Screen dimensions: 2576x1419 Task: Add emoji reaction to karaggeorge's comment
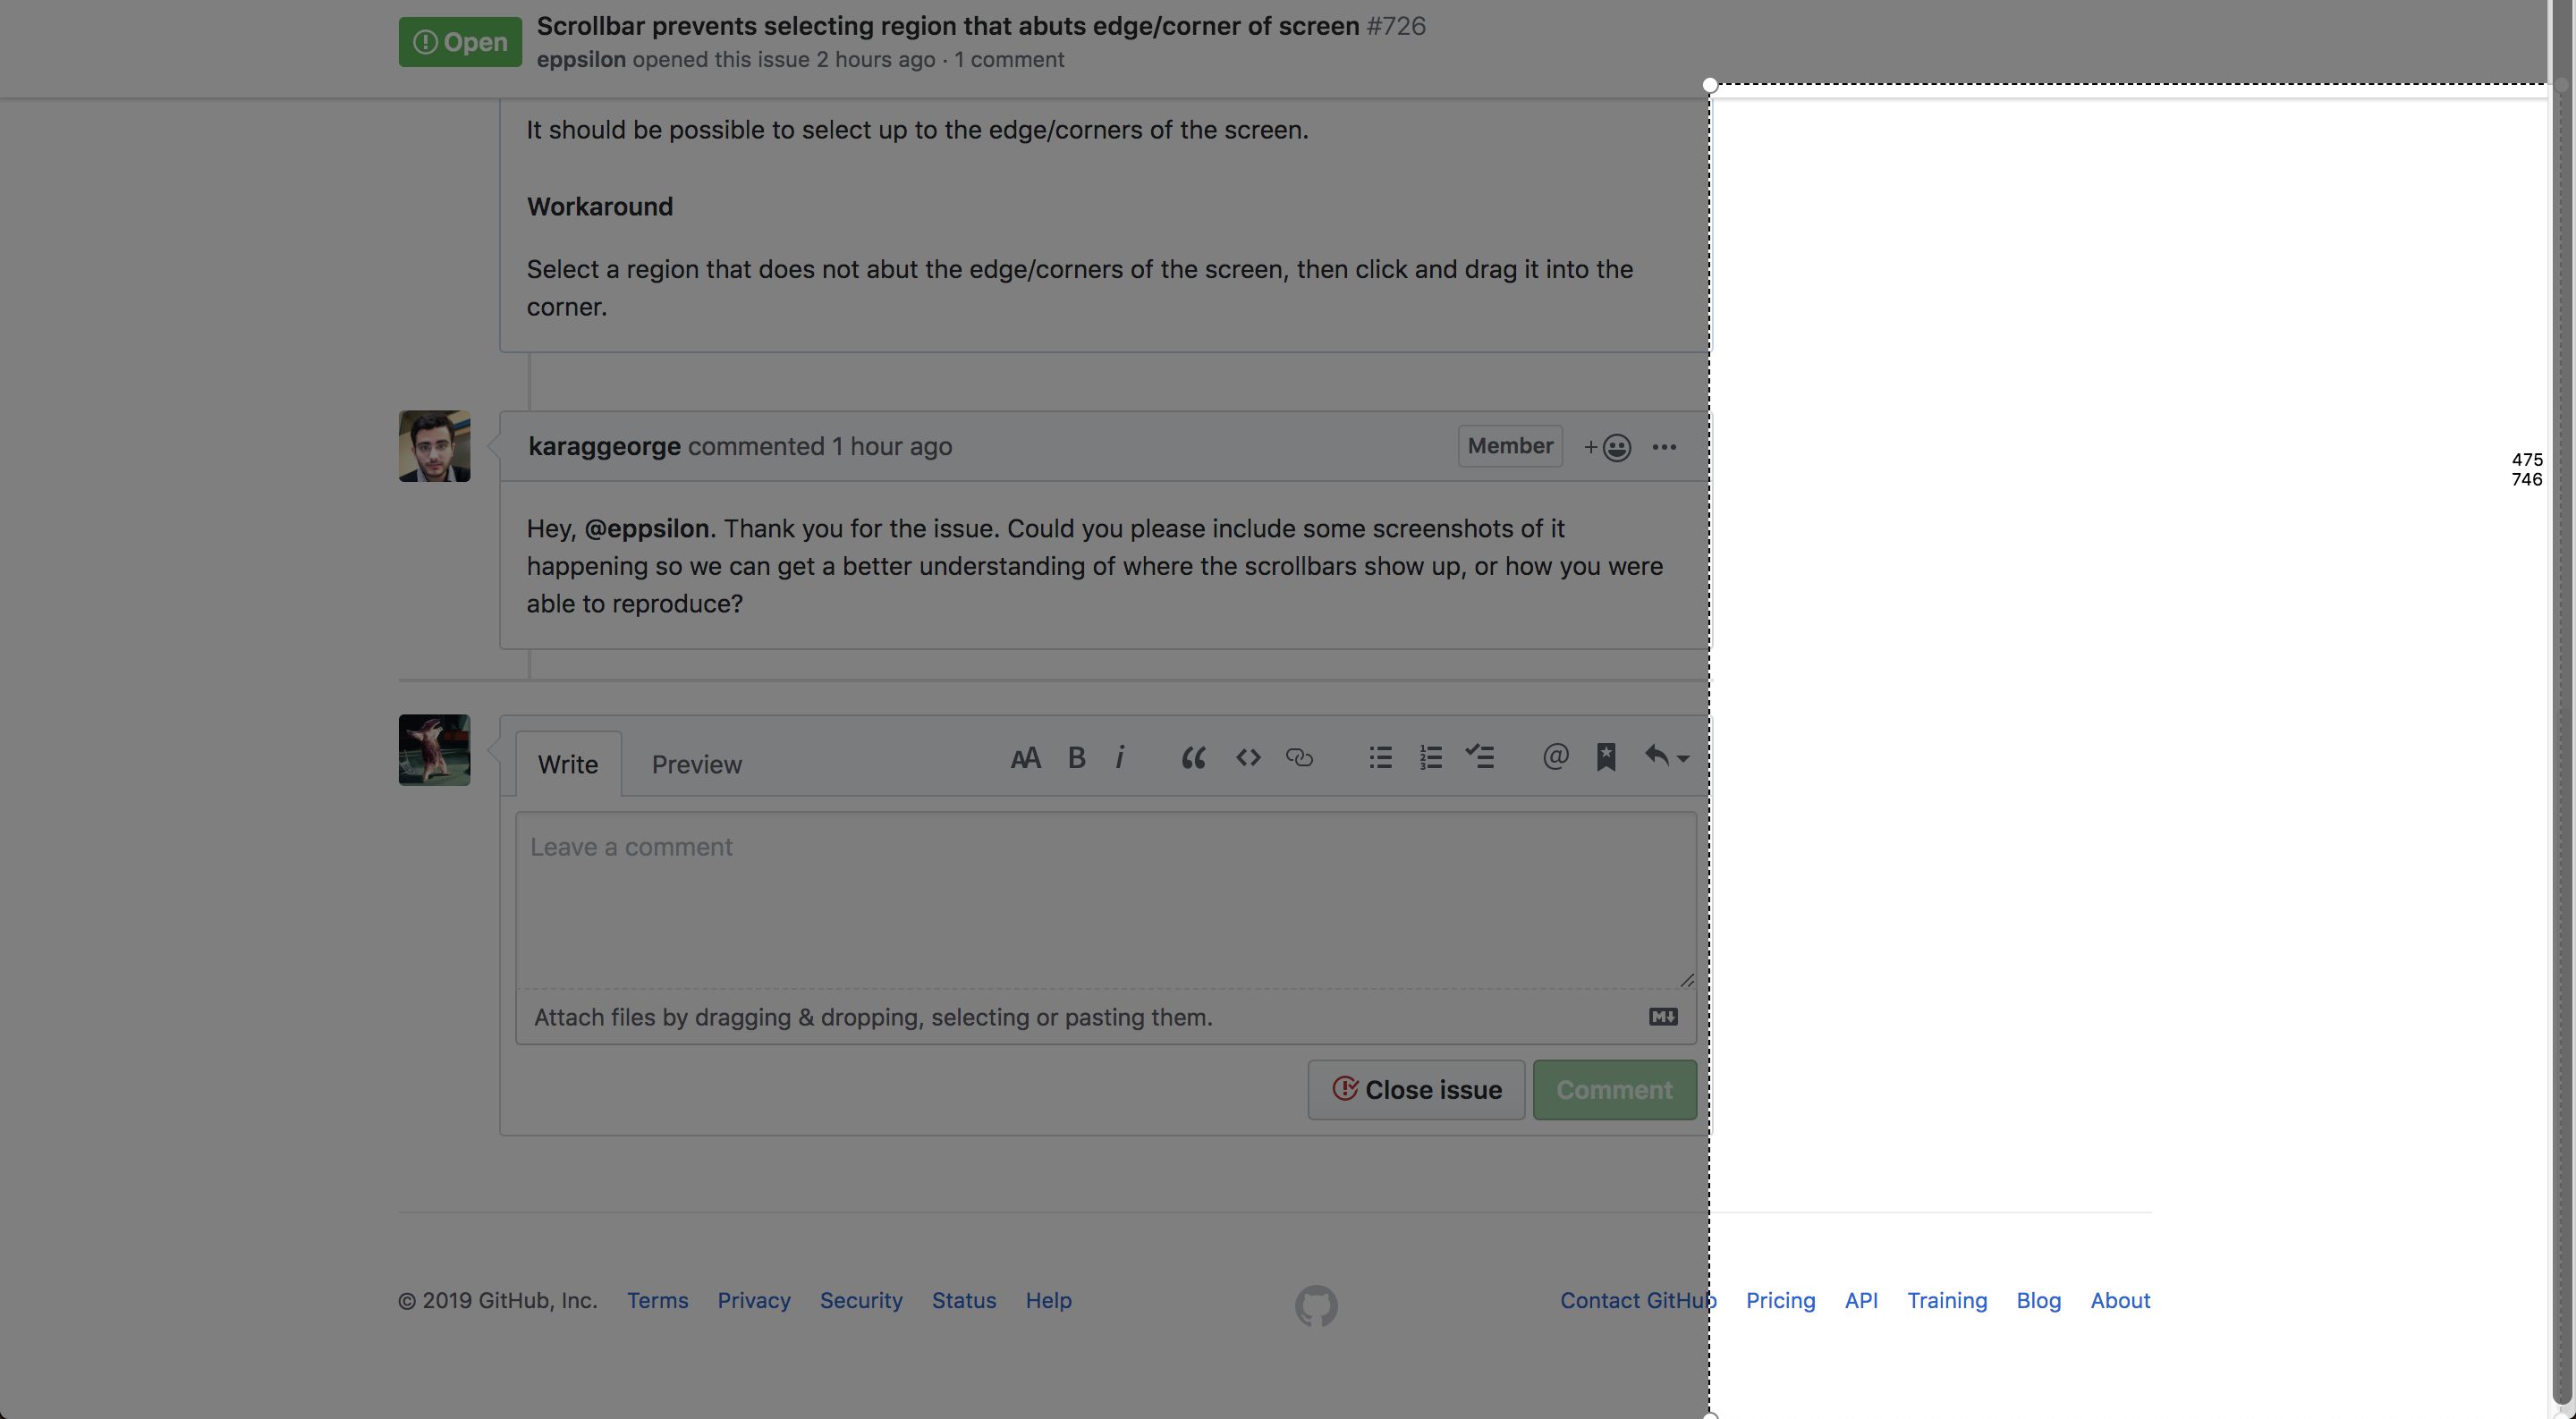tap(1606, 447)
